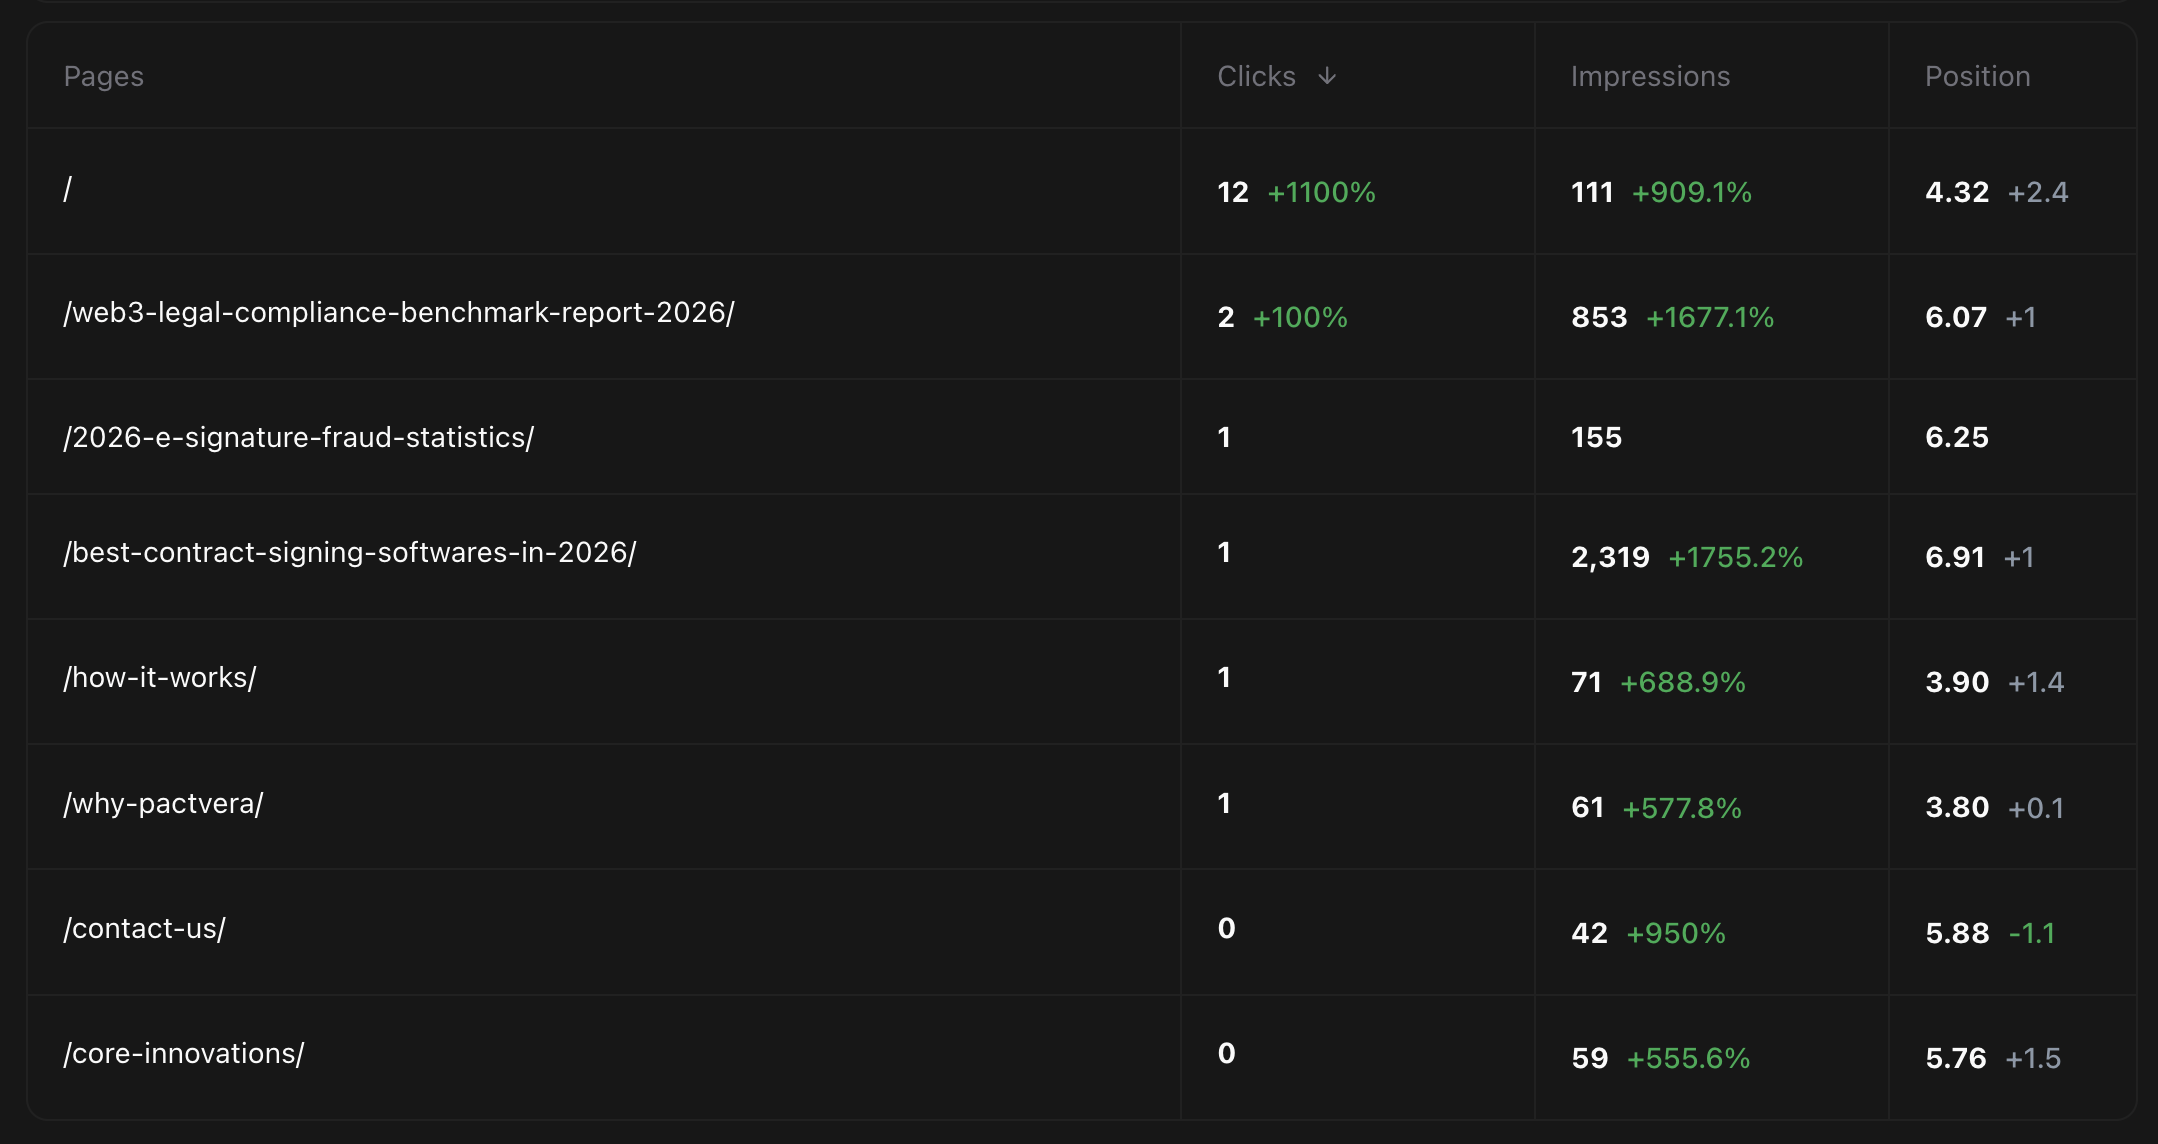This screenshot has width=2158, height=1144.
Task: Click the 59 impressions value
Action: tap(1590, 1058)
